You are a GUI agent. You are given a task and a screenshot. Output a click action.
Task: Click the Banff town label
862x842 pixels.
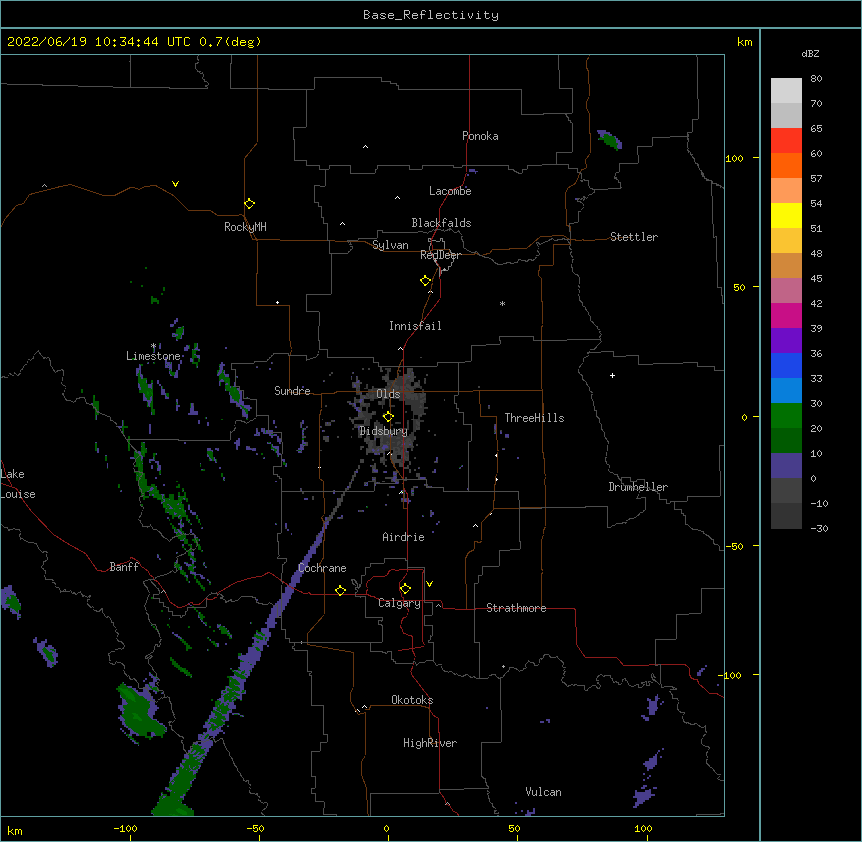point(124,567)
